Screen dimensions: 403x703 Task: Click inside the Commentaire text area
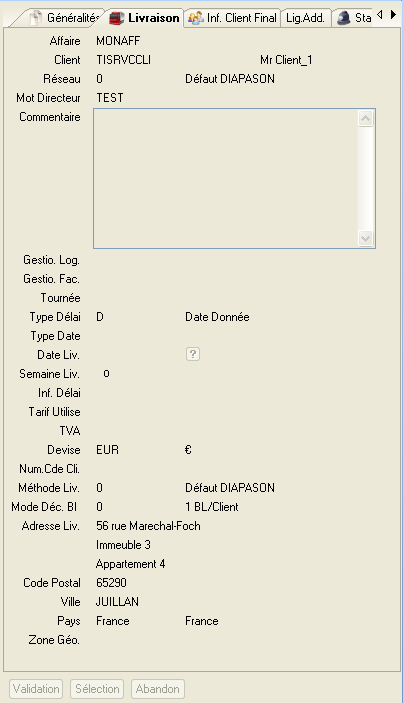click(x=225, y=178)
